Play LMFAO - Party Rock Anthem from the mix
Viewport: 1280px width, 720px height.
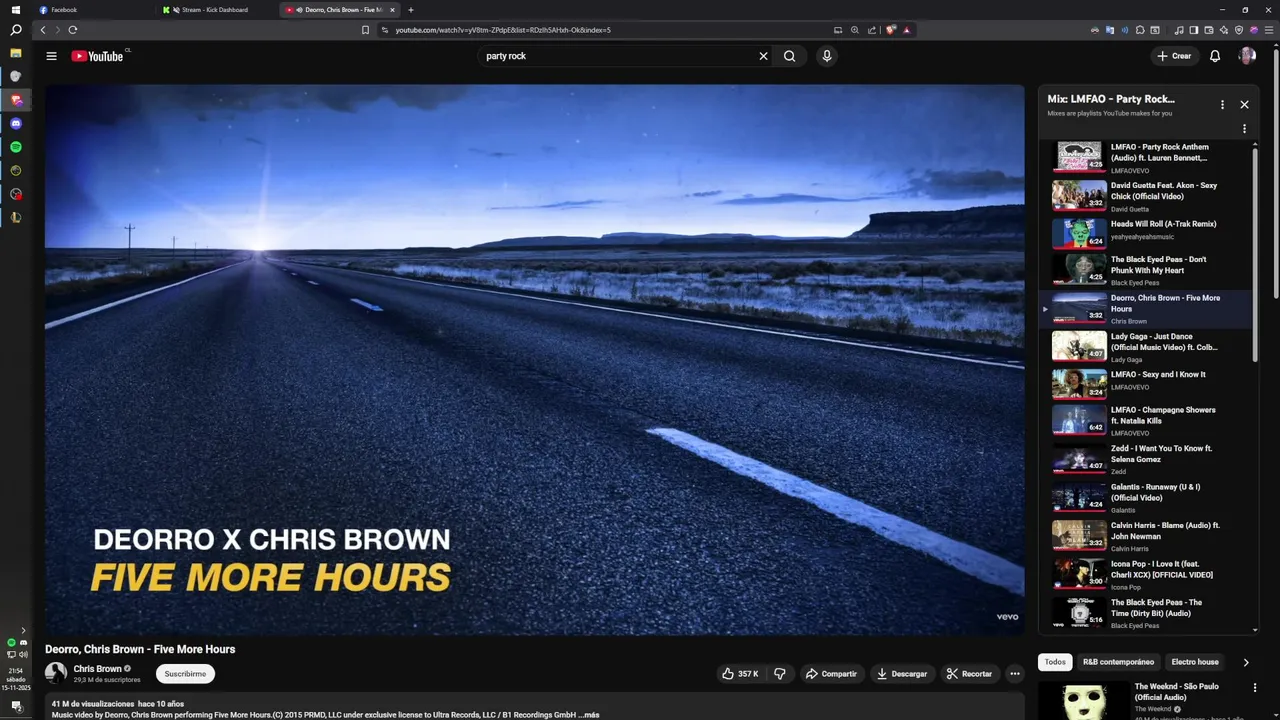point(1147,157)
